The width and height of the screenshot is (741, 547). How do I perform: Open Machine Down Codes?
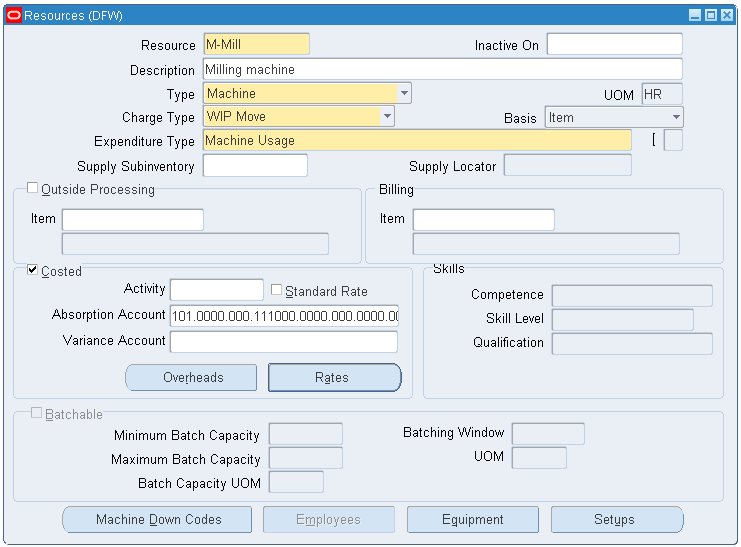(x=157, y=520)
